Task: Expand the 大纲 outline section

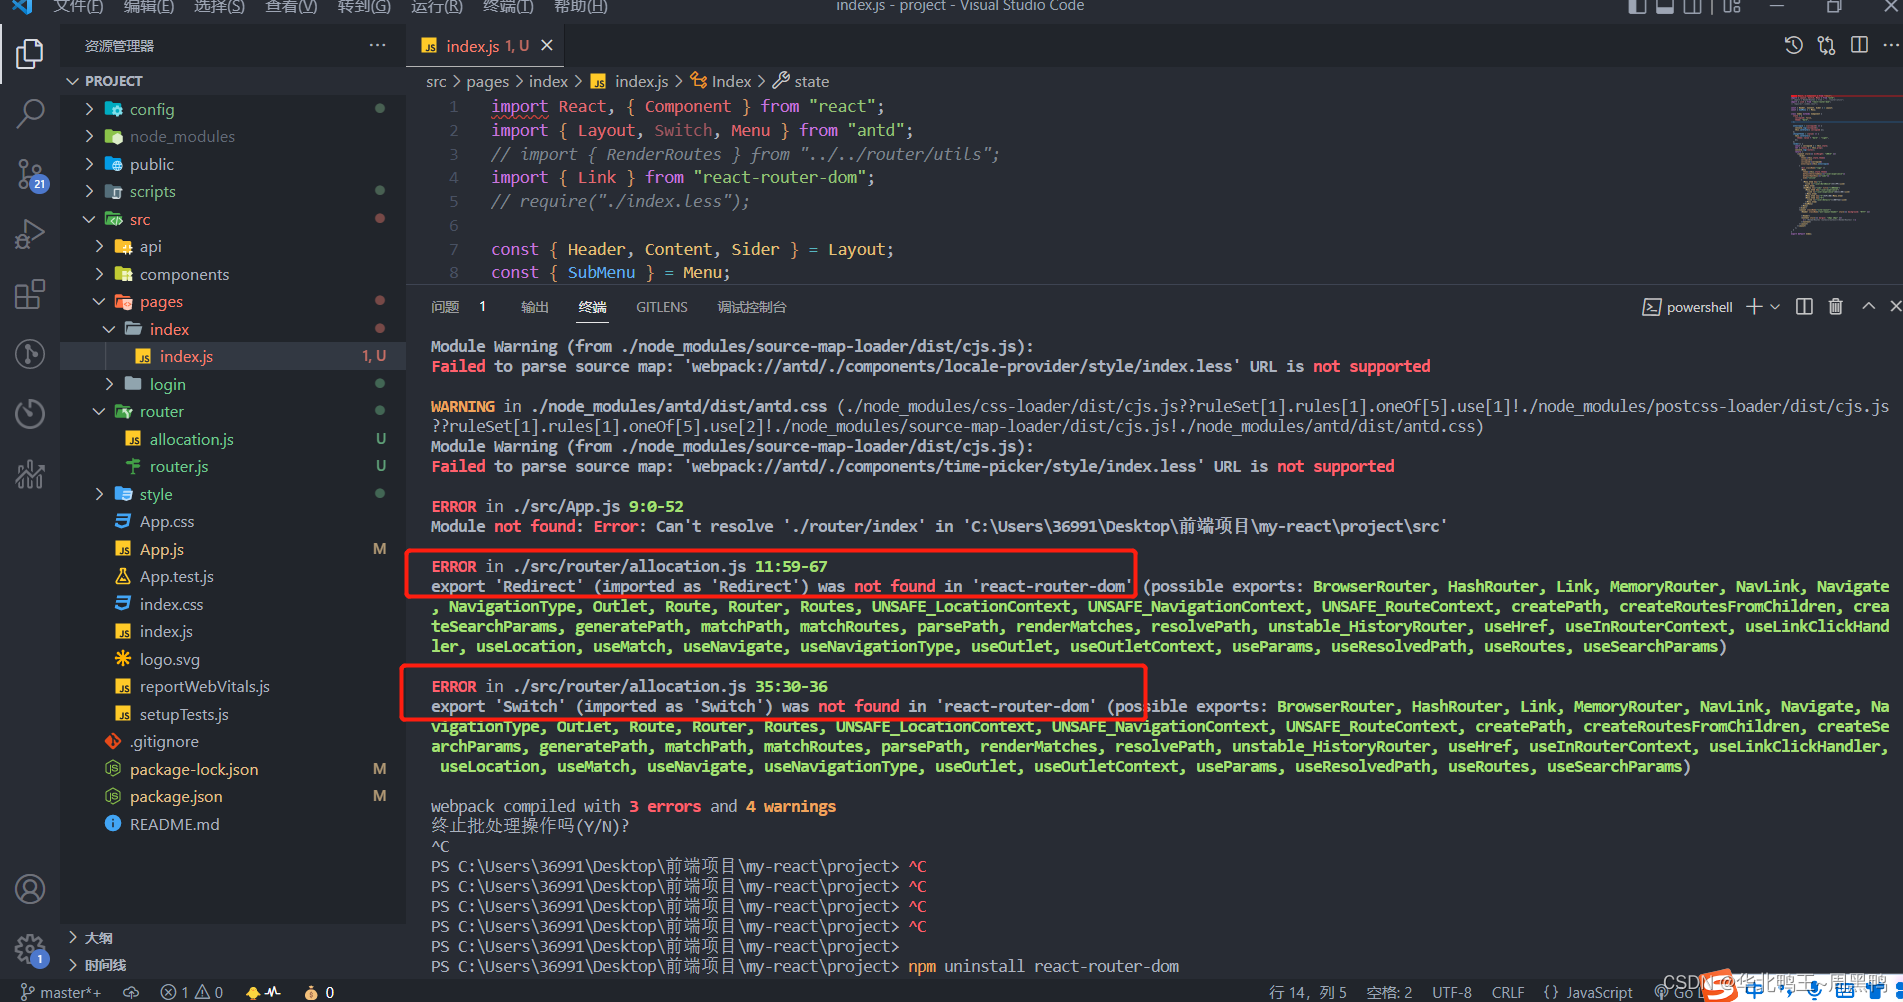Action: pos(232,938)
